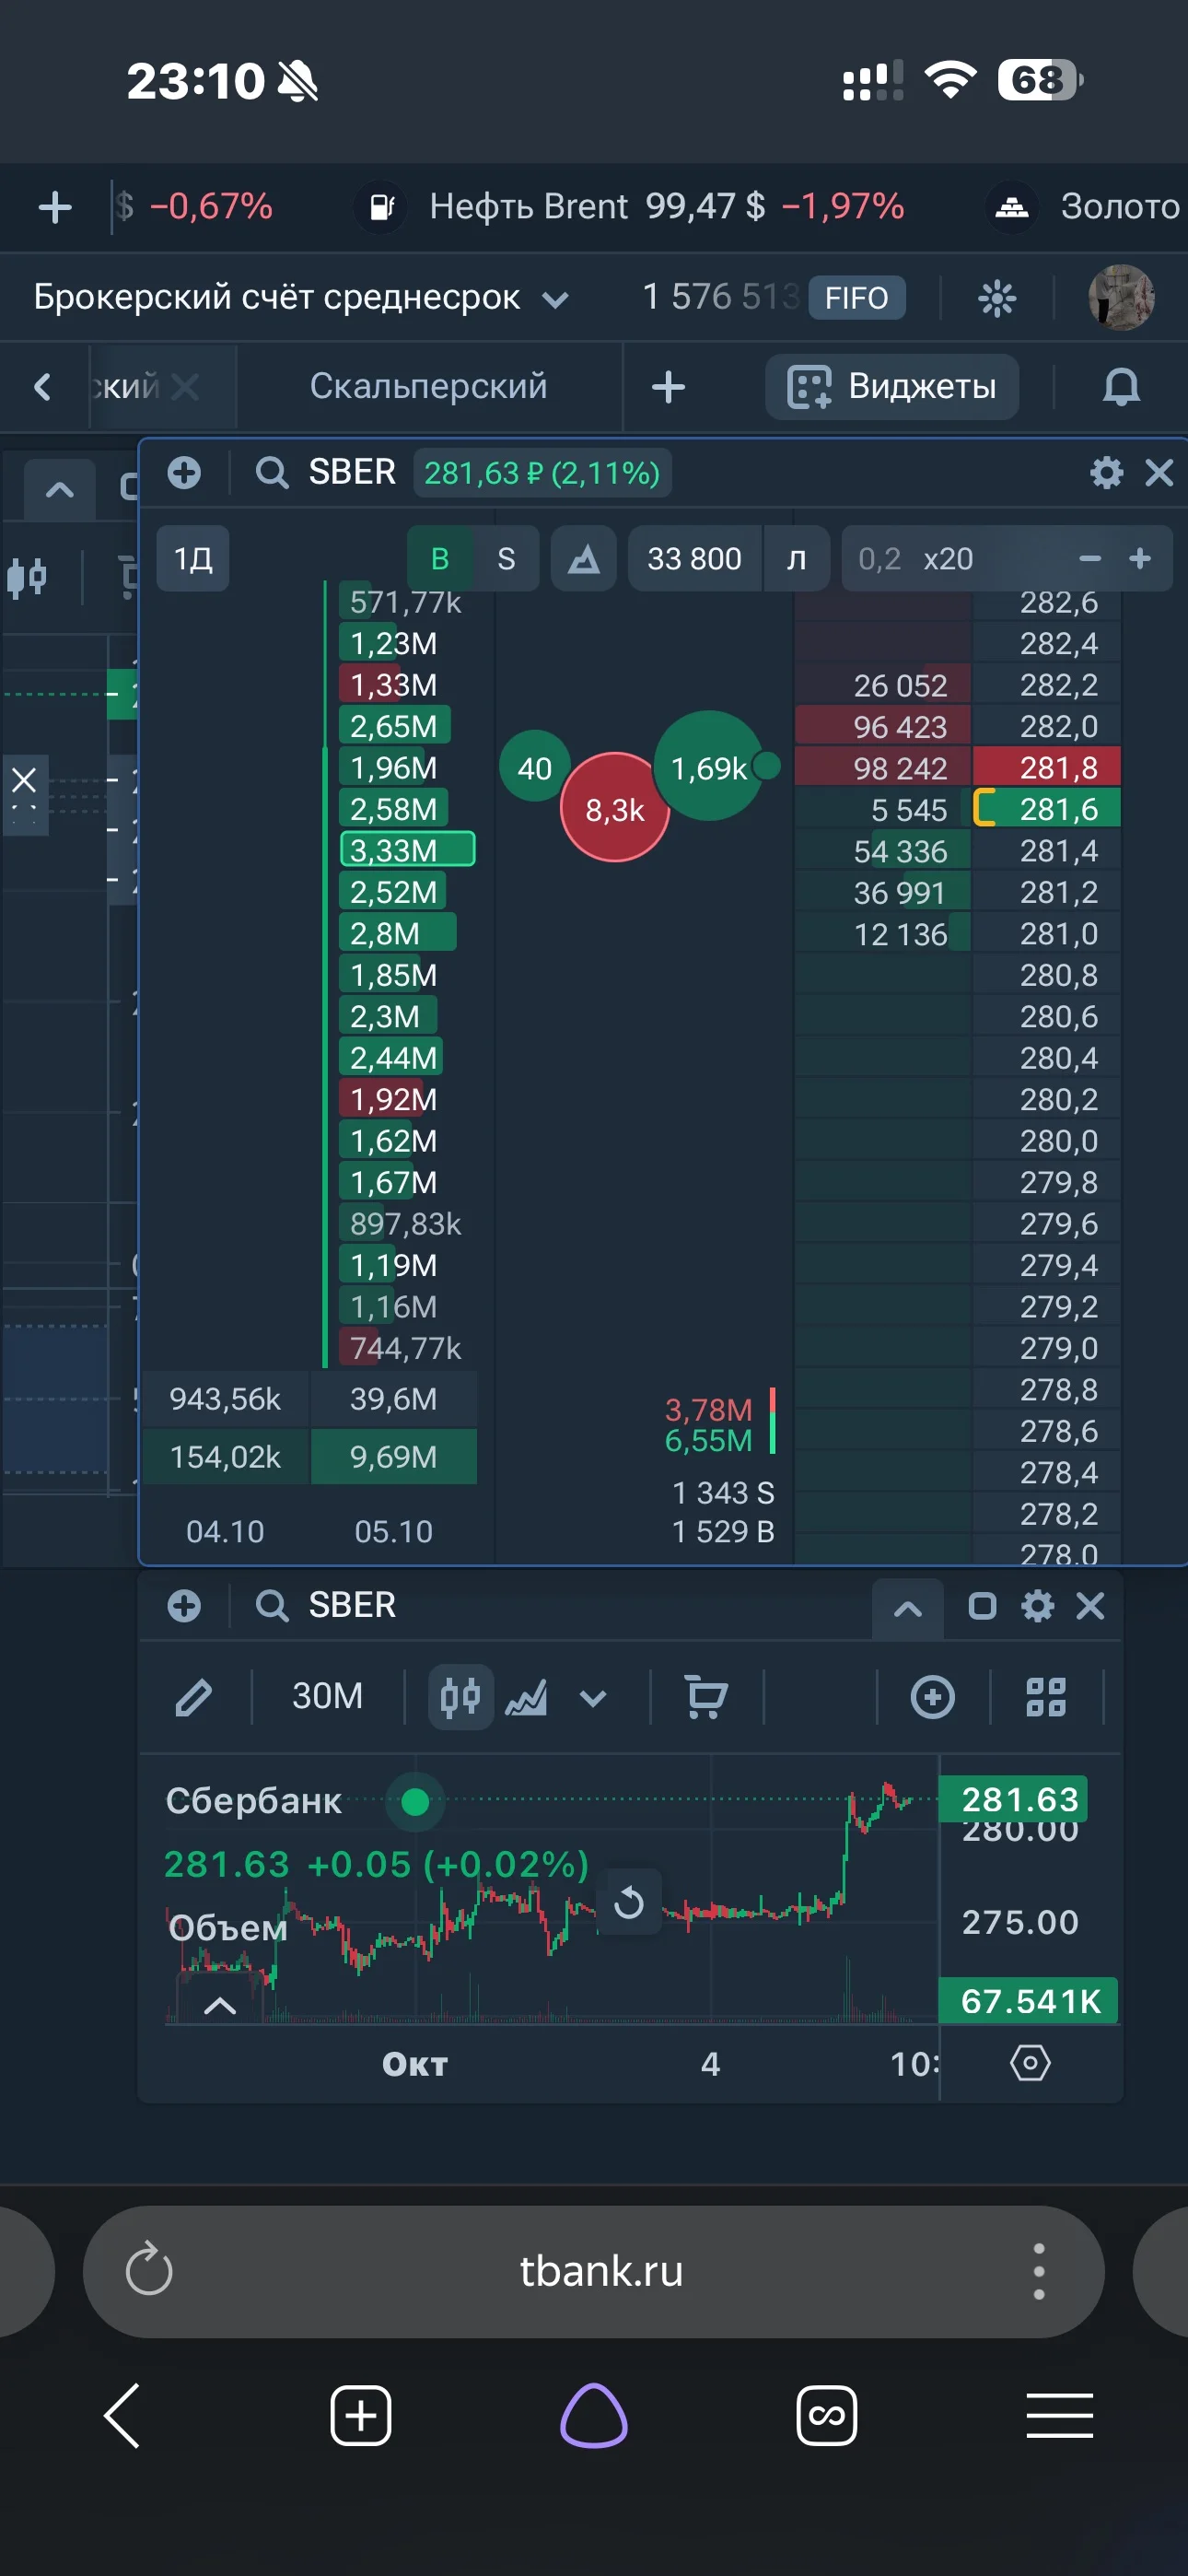
Task: Toggle the л lots unit switch
Action: 796,558
